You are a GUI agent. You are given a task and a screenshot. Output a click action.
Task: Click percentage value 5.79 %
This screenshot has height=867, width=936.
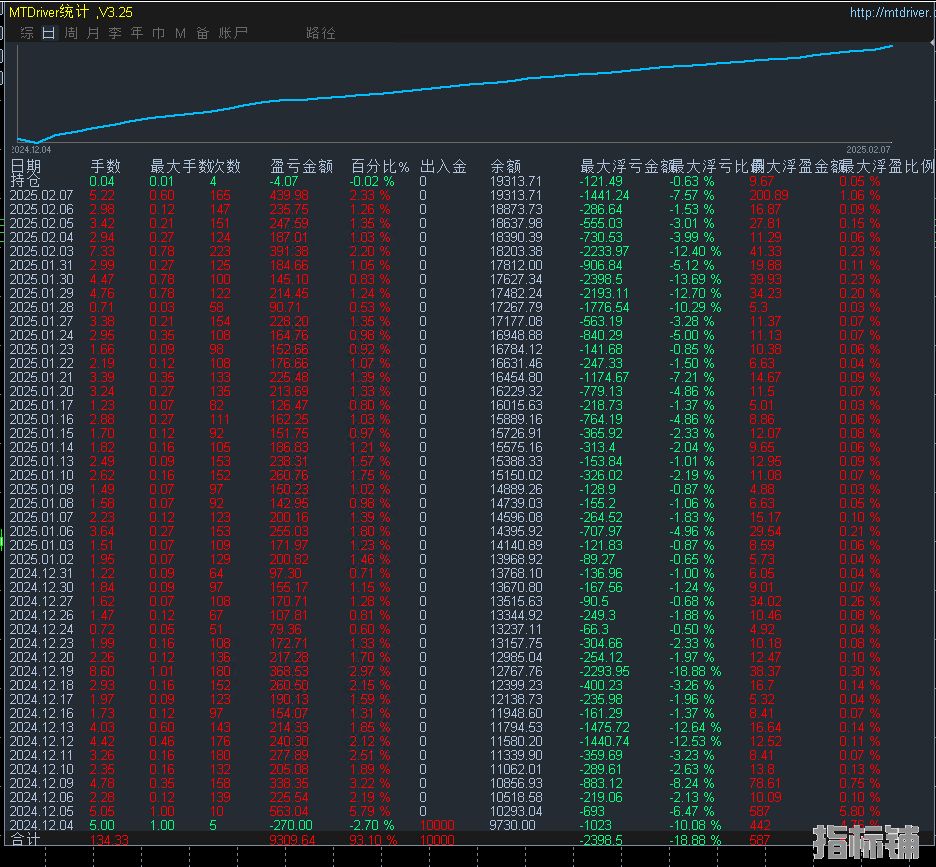370,811
